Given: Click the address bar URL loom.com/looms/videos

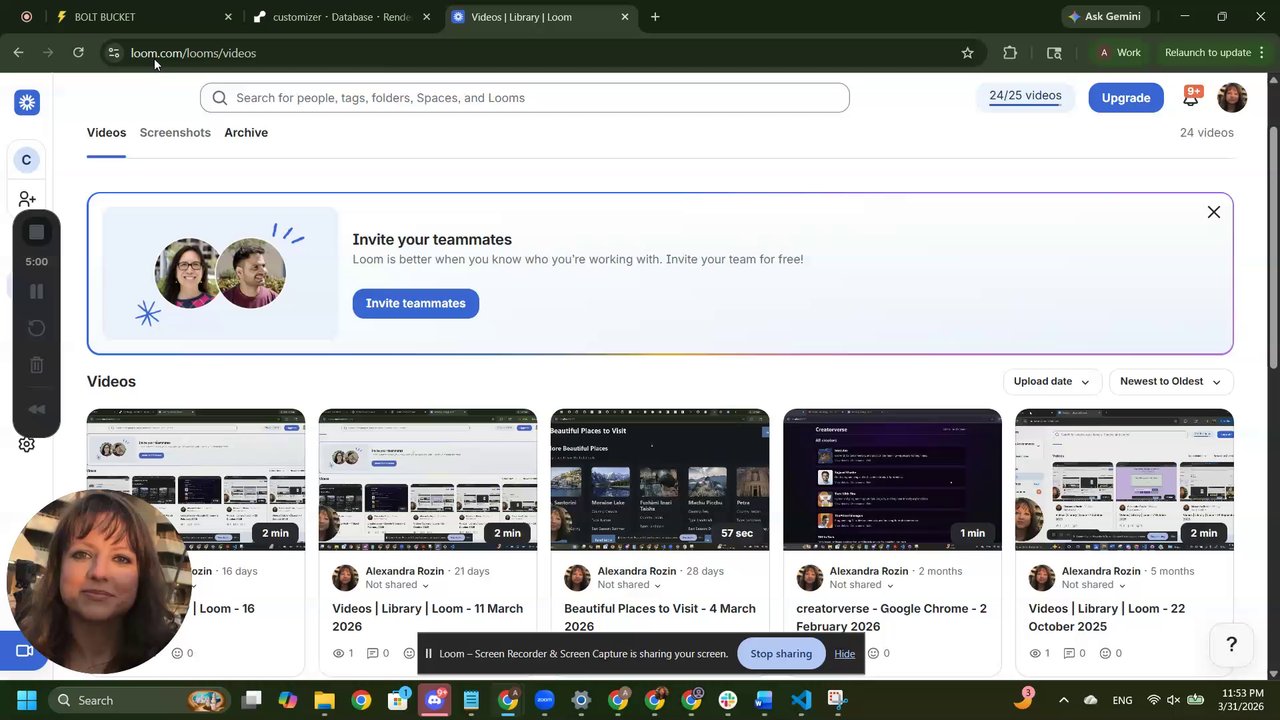Looking at the screenshot, I should (x=193, y=53).
